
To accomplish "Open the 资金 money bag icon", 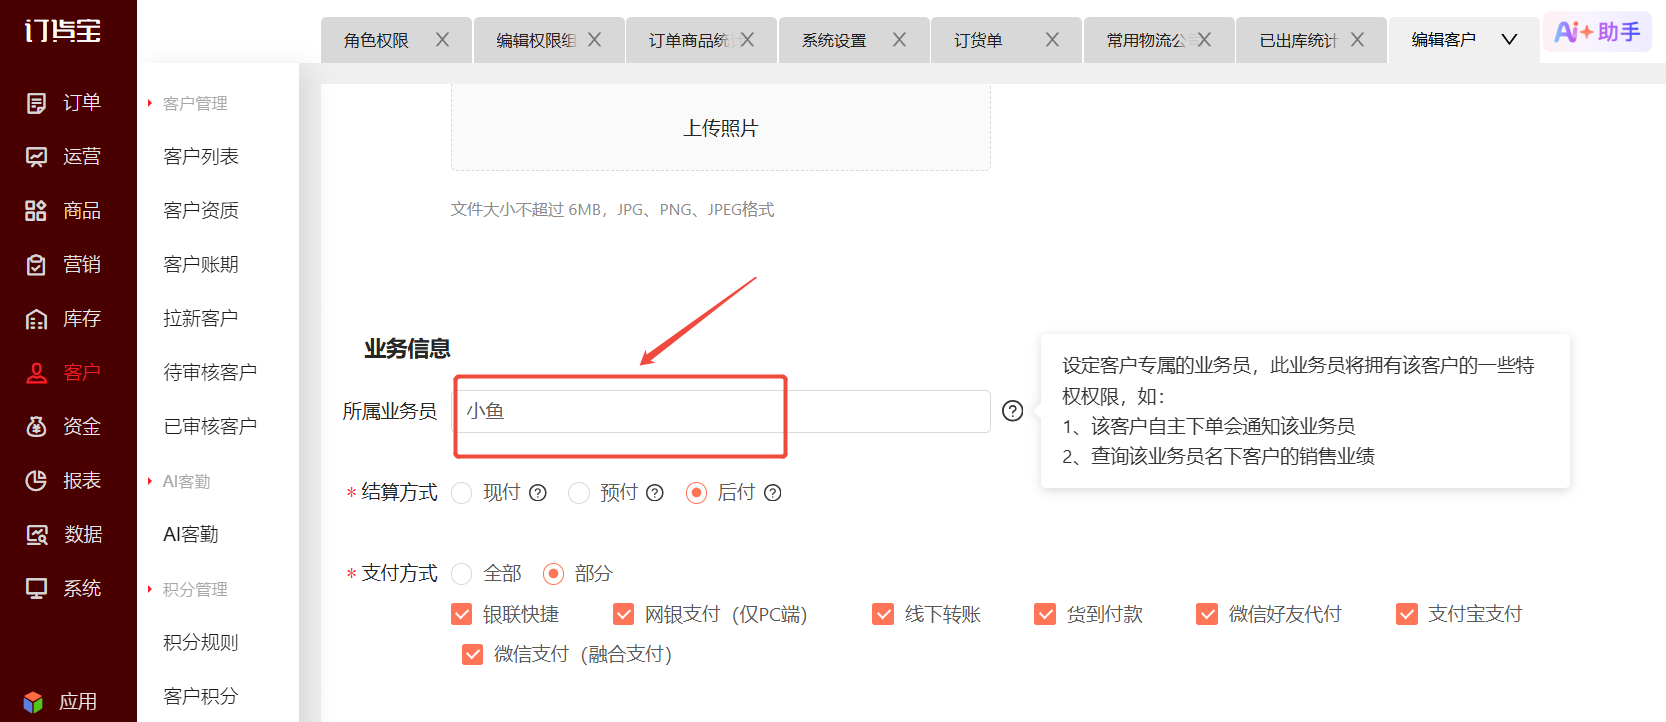I will [36, 427].
